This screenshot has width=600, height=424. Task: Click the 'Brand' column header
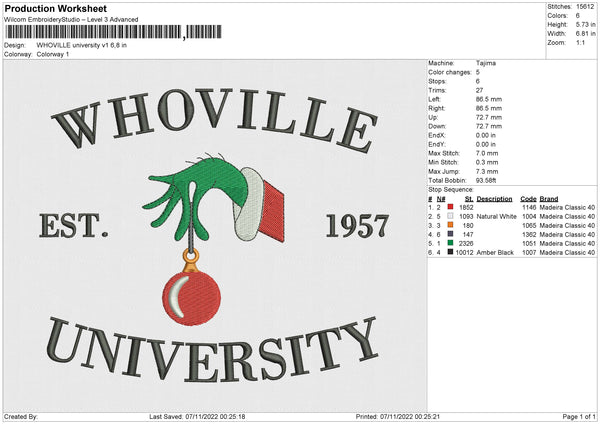point(549,199)
